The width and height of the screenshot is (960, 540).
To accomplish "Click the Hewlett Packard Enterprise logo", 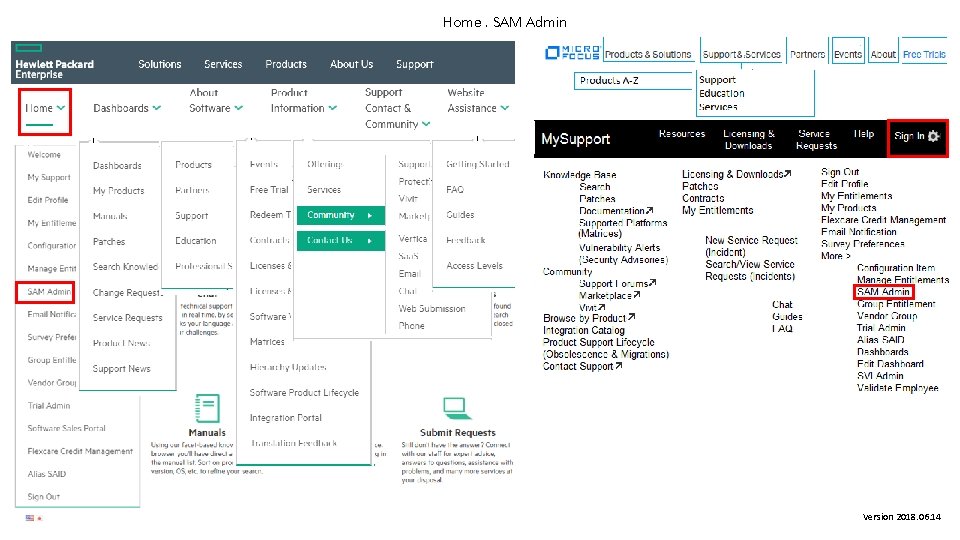I will tap(54, 62).
